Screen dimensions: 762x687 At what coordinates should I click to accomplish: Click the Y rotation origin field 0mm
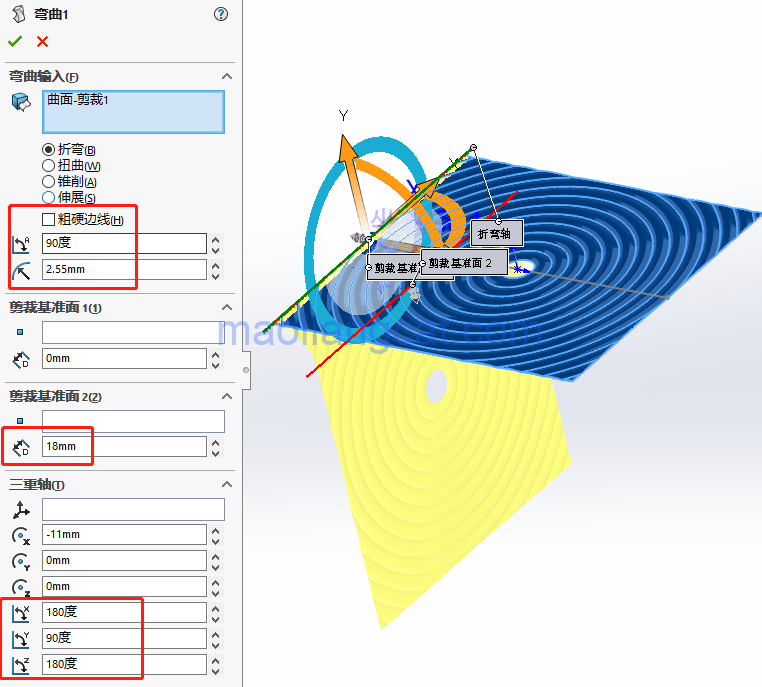[124, 561]
